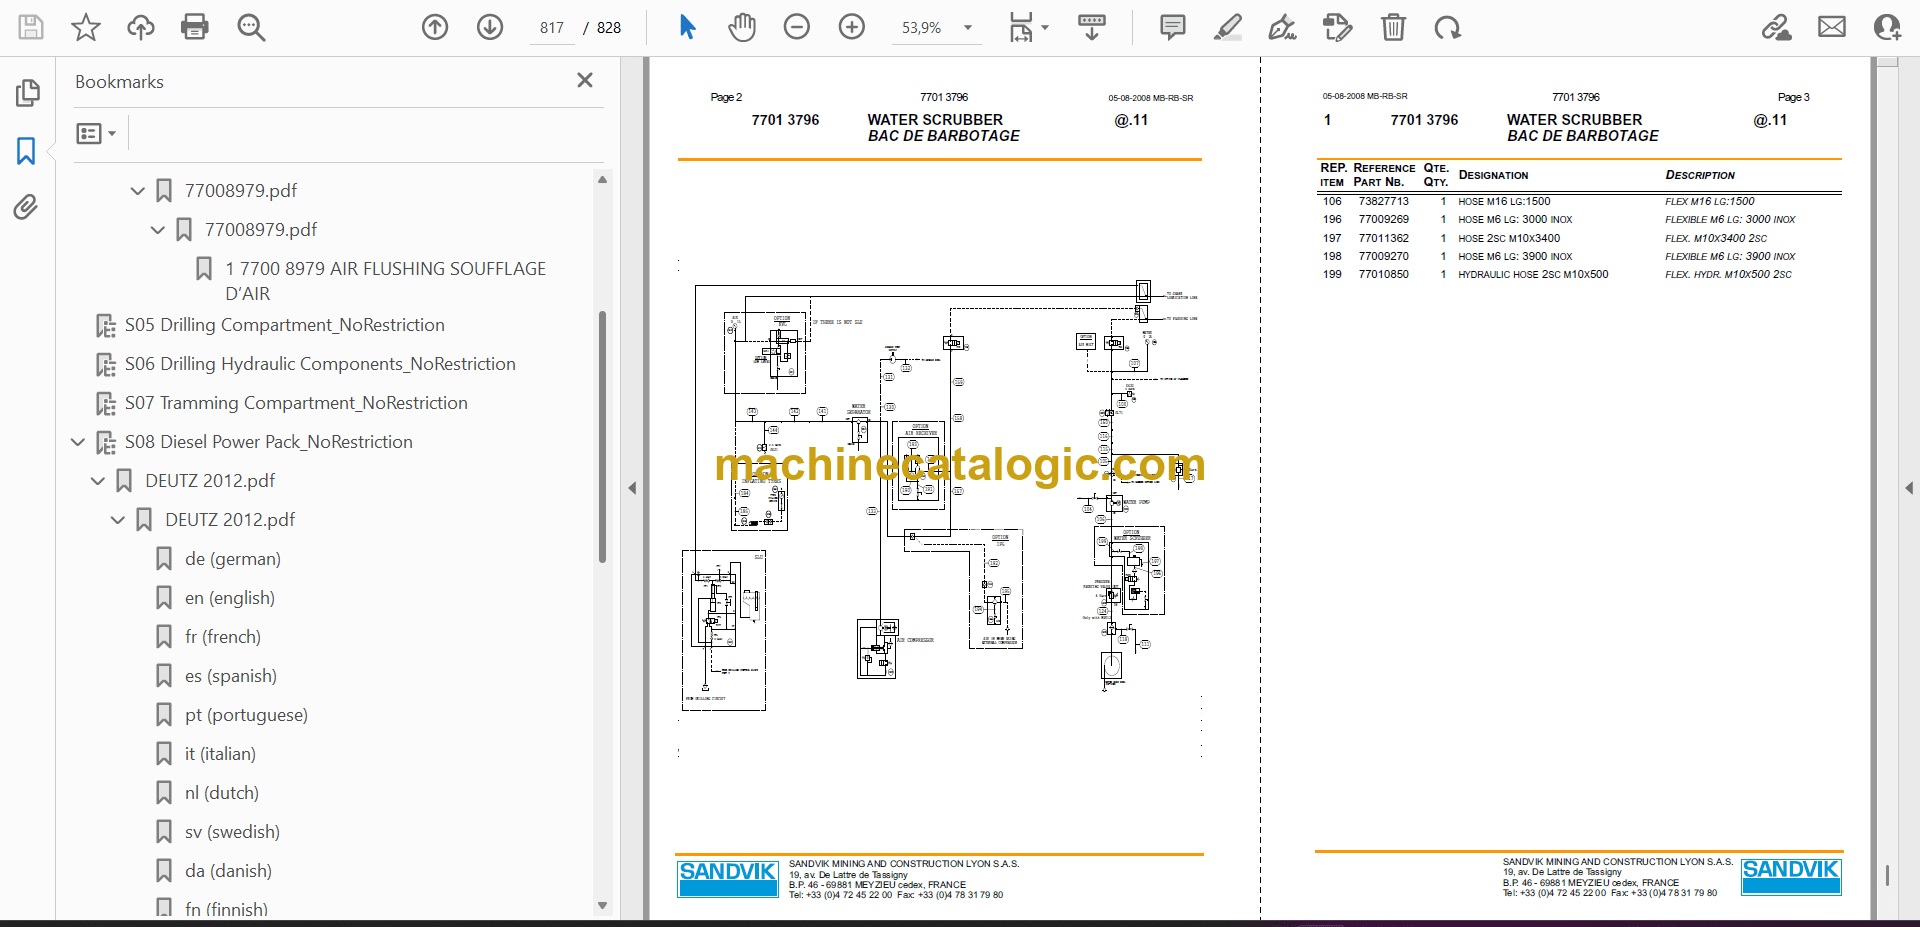Open the attachments paperclip panel
Screen dimensions: 1920x927
26,207
